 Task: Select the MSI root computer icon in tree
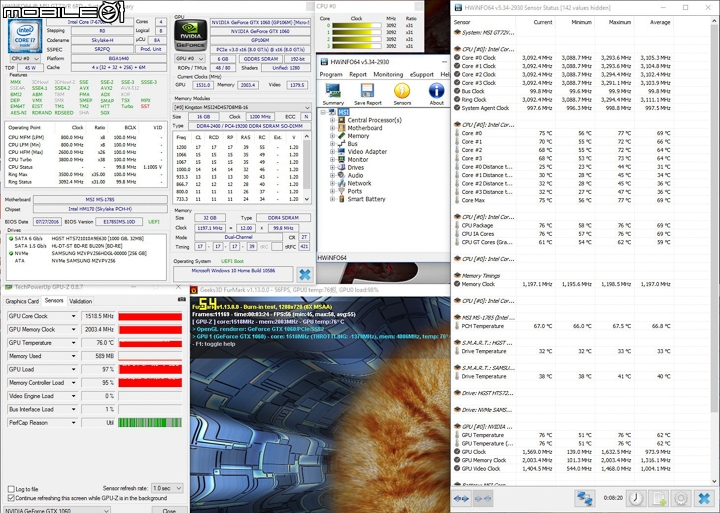click(x=332, y=112)
